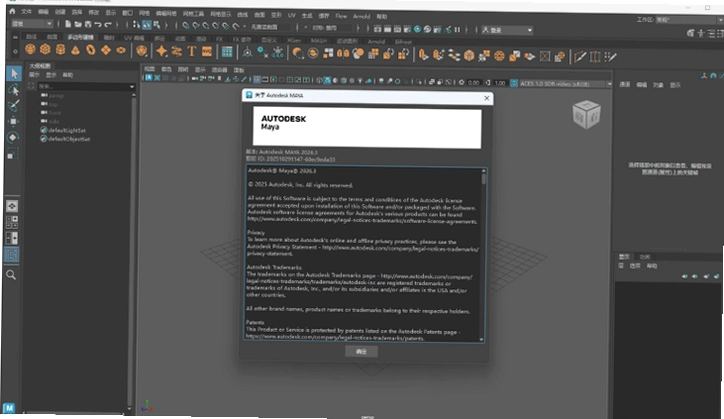Open the UV menu in the menu bar
The height and width of the screenshot is (419, 724).
coord(291,15)
